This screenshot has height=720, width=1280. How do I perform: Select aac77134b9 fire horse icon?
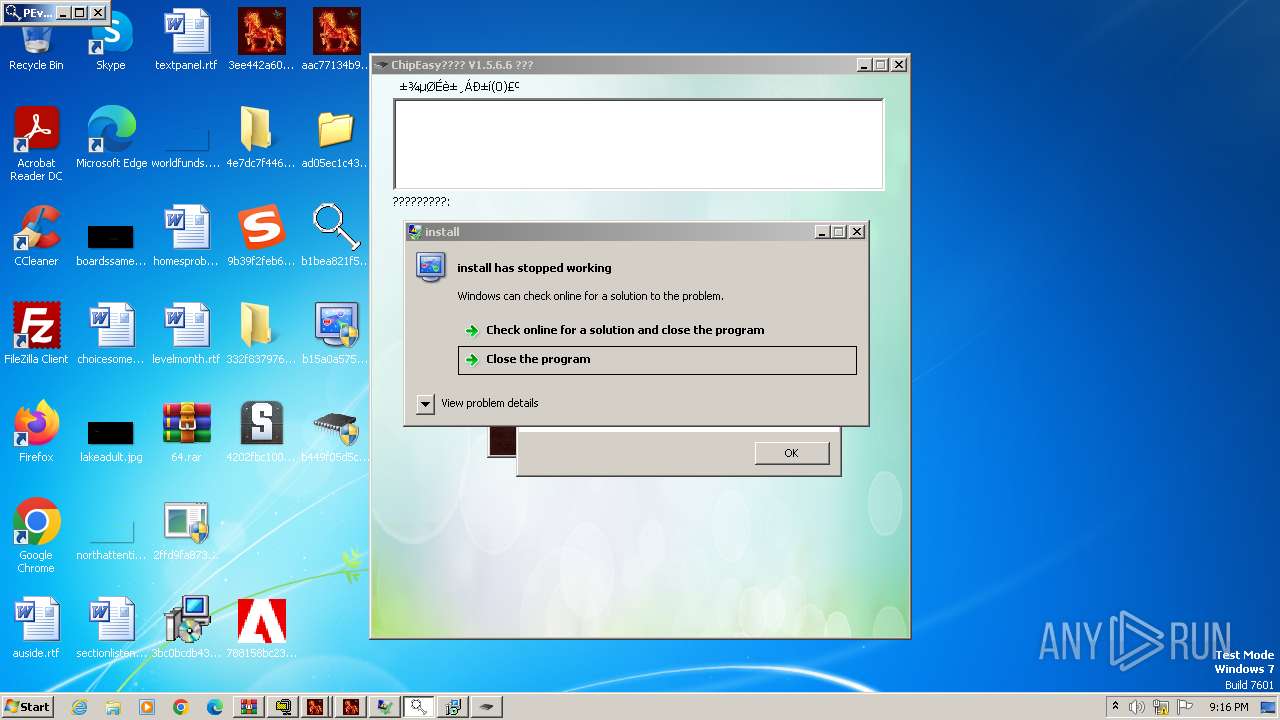336,42
